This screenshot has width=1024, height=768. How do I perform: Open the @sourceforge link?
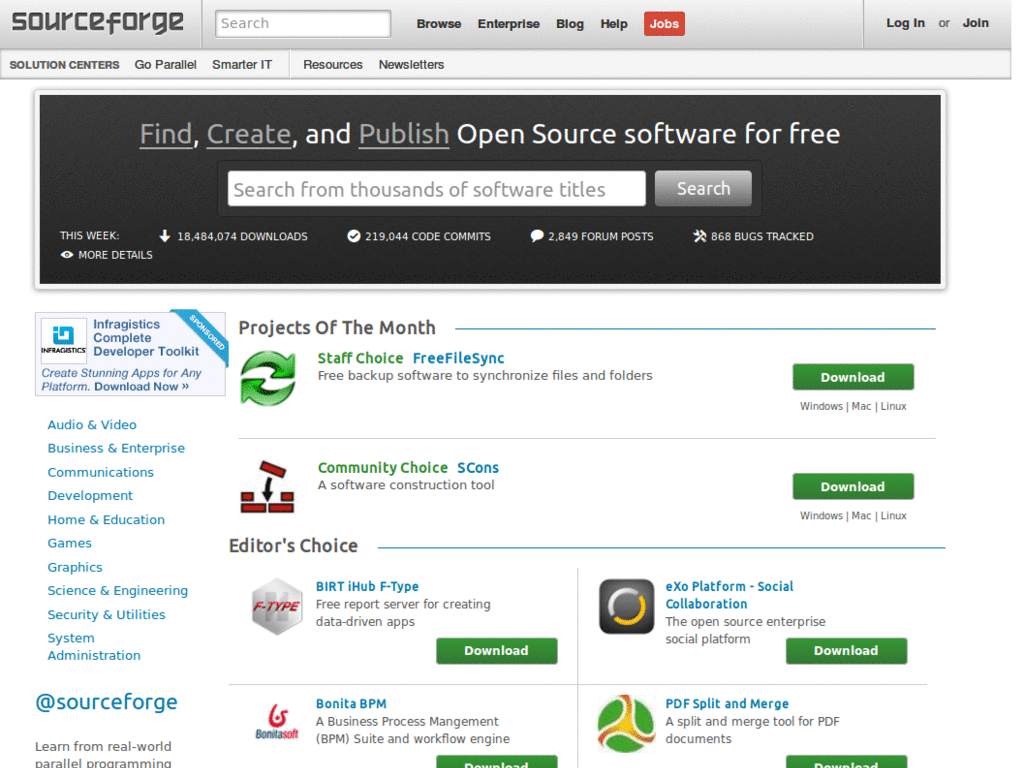[x=106, y=702]
